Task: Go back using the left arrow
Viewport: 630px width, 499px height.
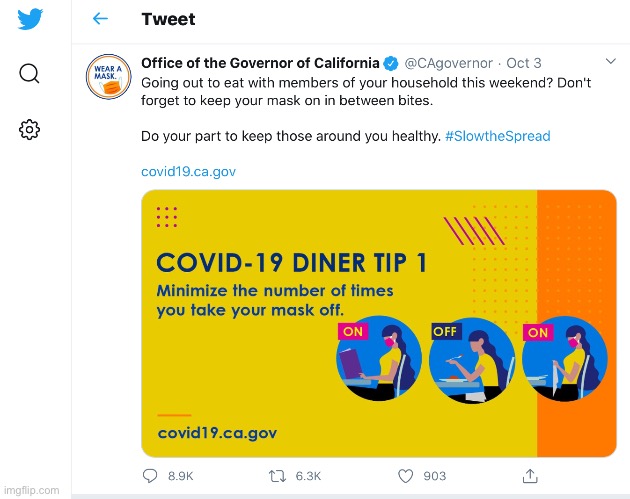Action: pyautogui.click(x=100, y=19)
